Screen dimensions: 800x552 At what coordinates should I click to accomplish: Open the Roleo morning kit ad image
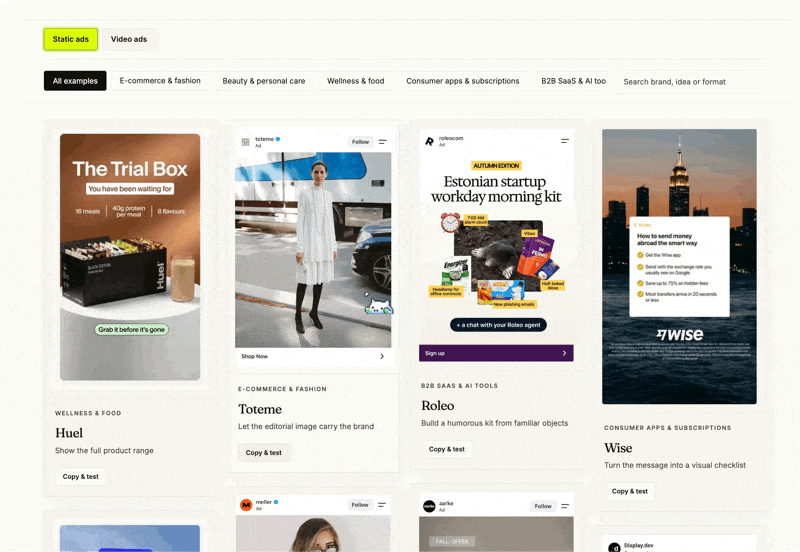(496, 245)
